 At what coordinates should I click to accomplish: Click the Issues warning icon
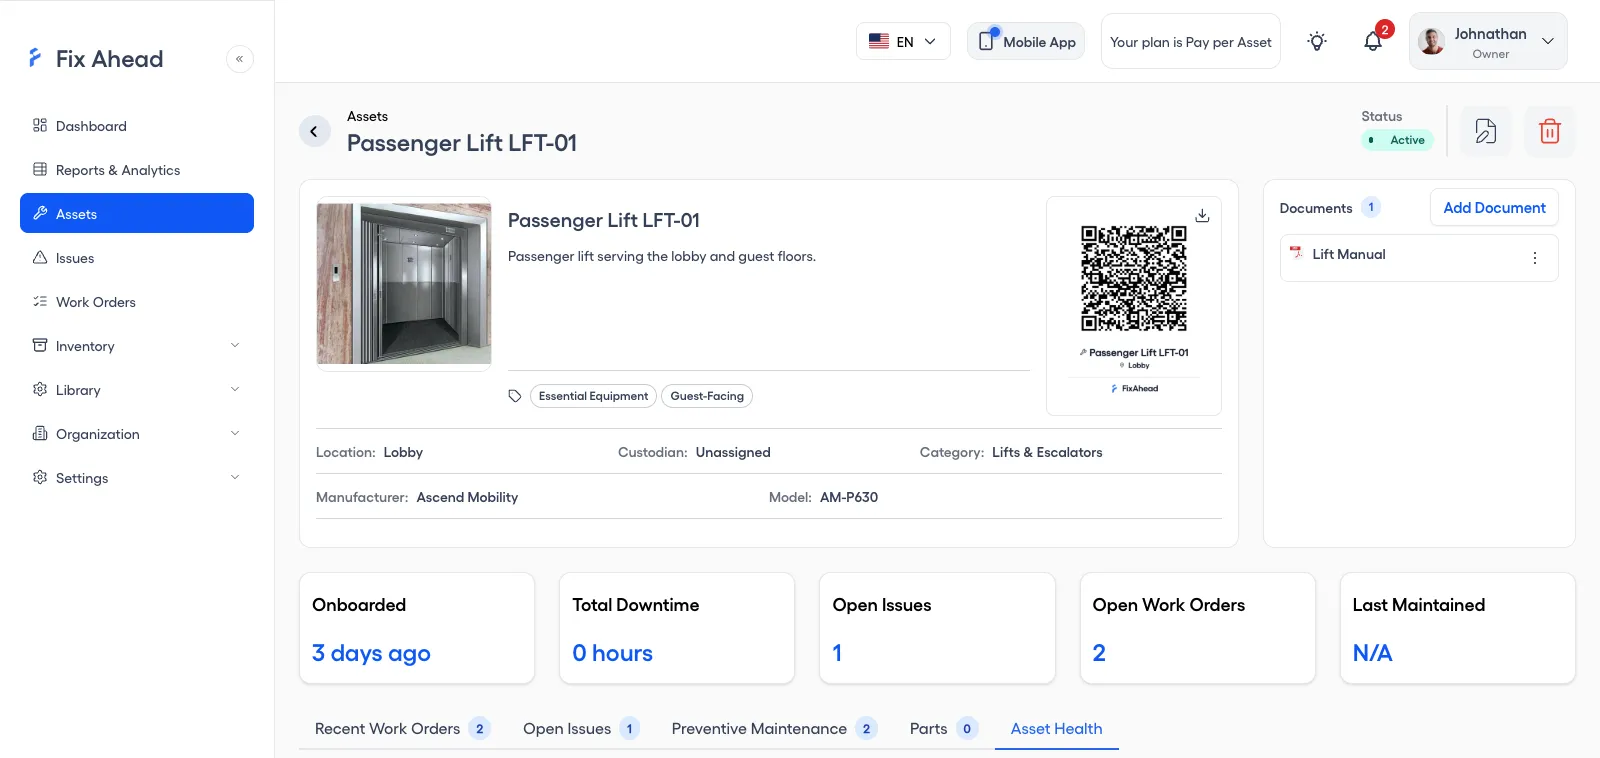click(x=40, y=257)
